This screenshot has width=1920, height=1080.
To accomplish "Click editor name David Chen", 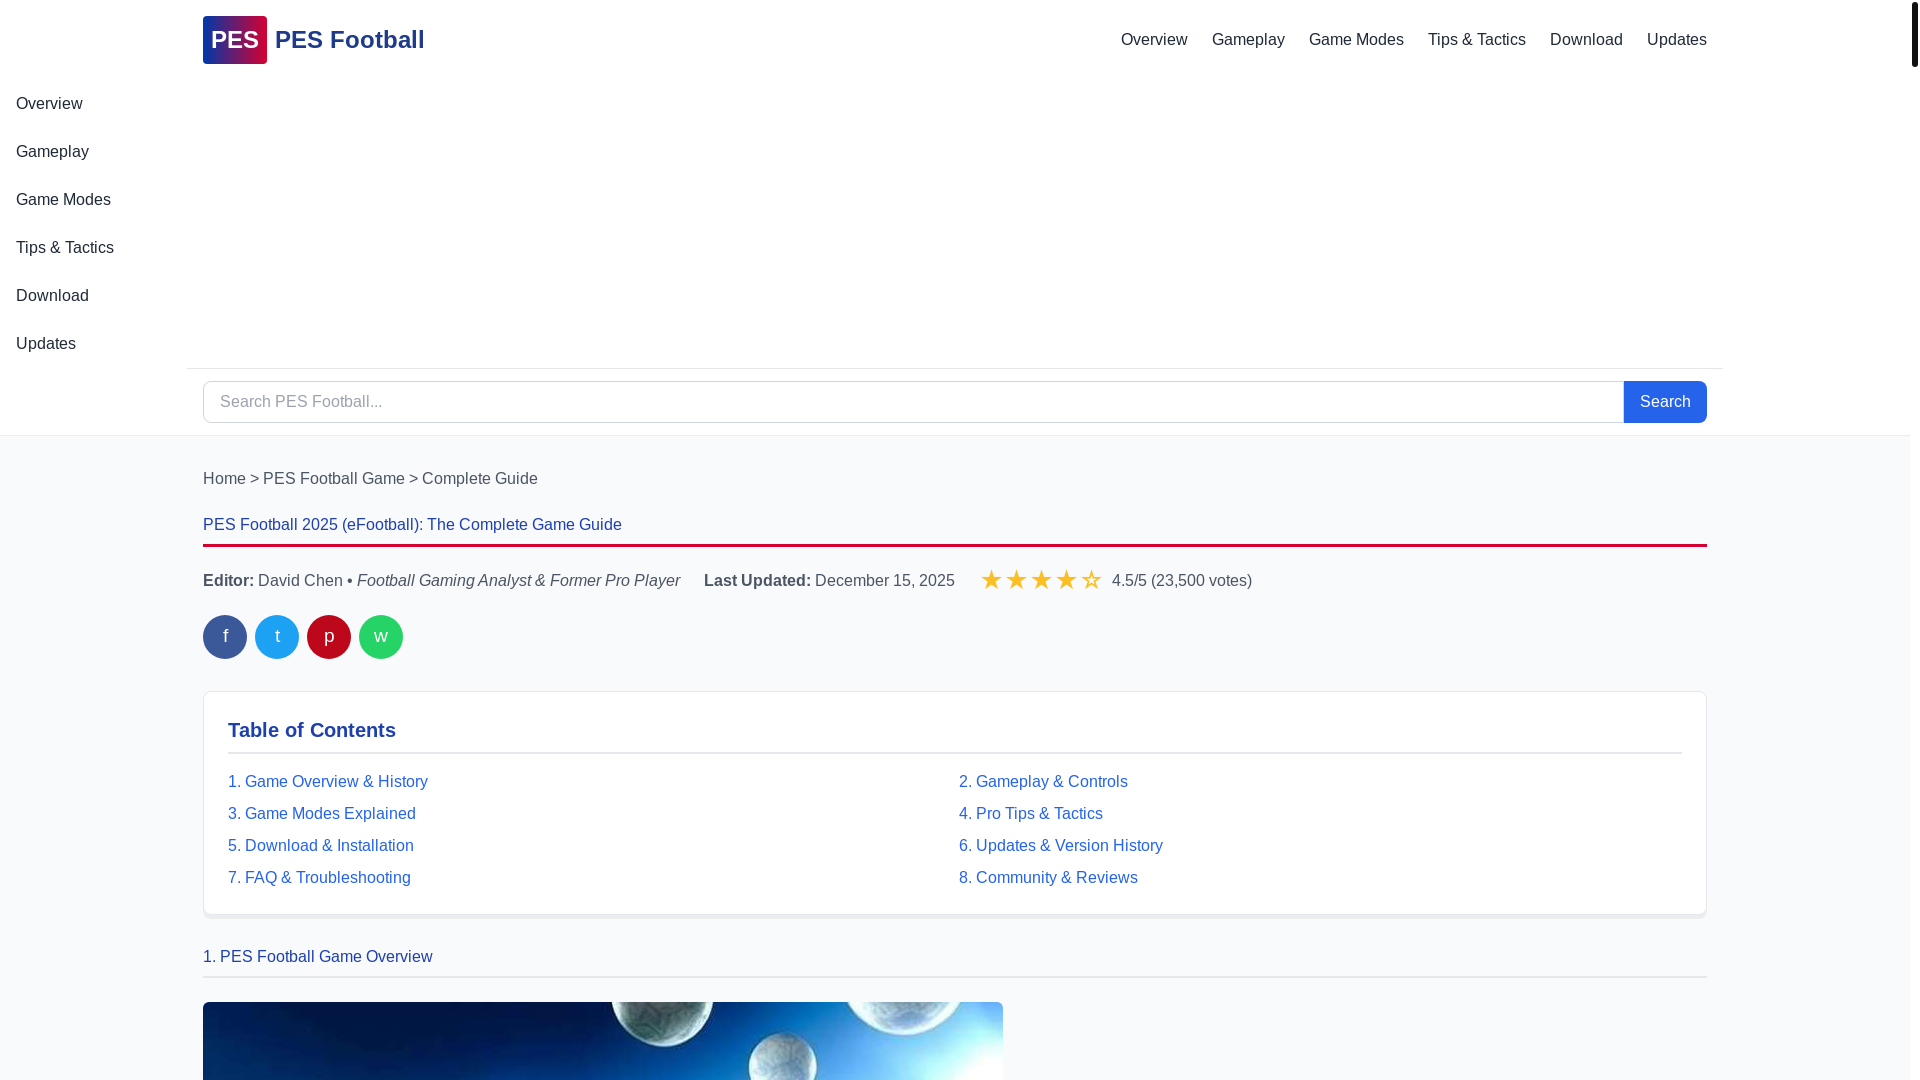I will [x=300, y=581].
